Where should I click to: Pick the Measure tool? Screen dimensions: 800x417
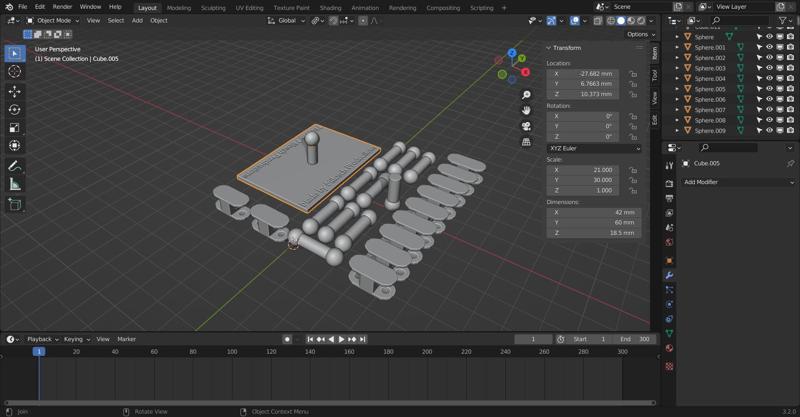point(14,185)
